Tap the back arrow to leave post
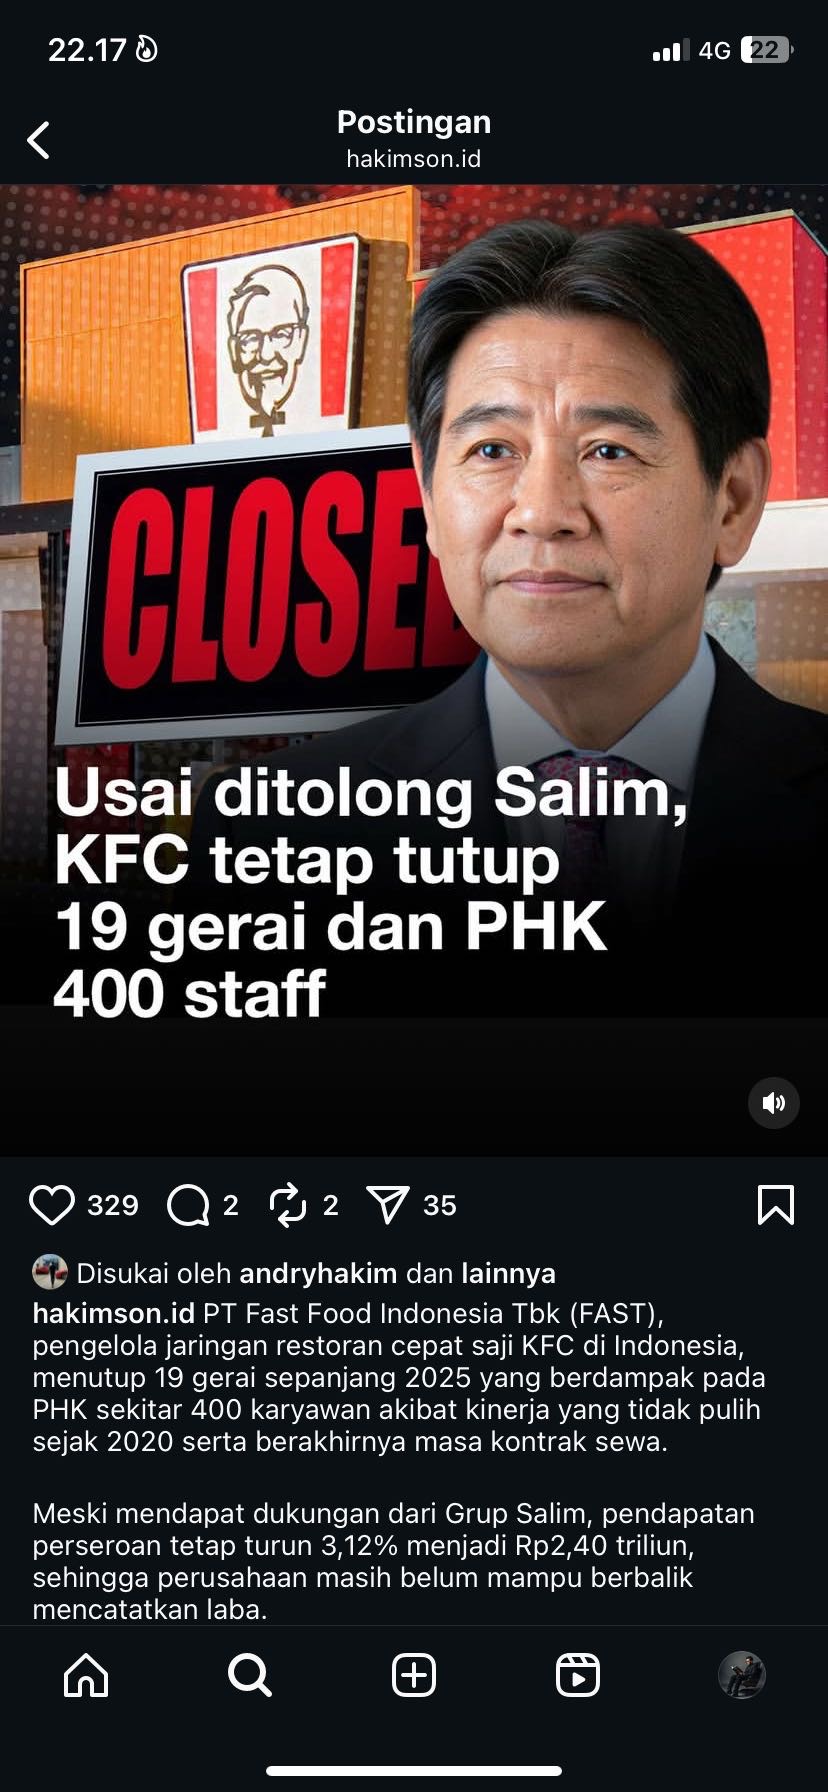This screenshot has width=828, height=1792. coord(39,140)
